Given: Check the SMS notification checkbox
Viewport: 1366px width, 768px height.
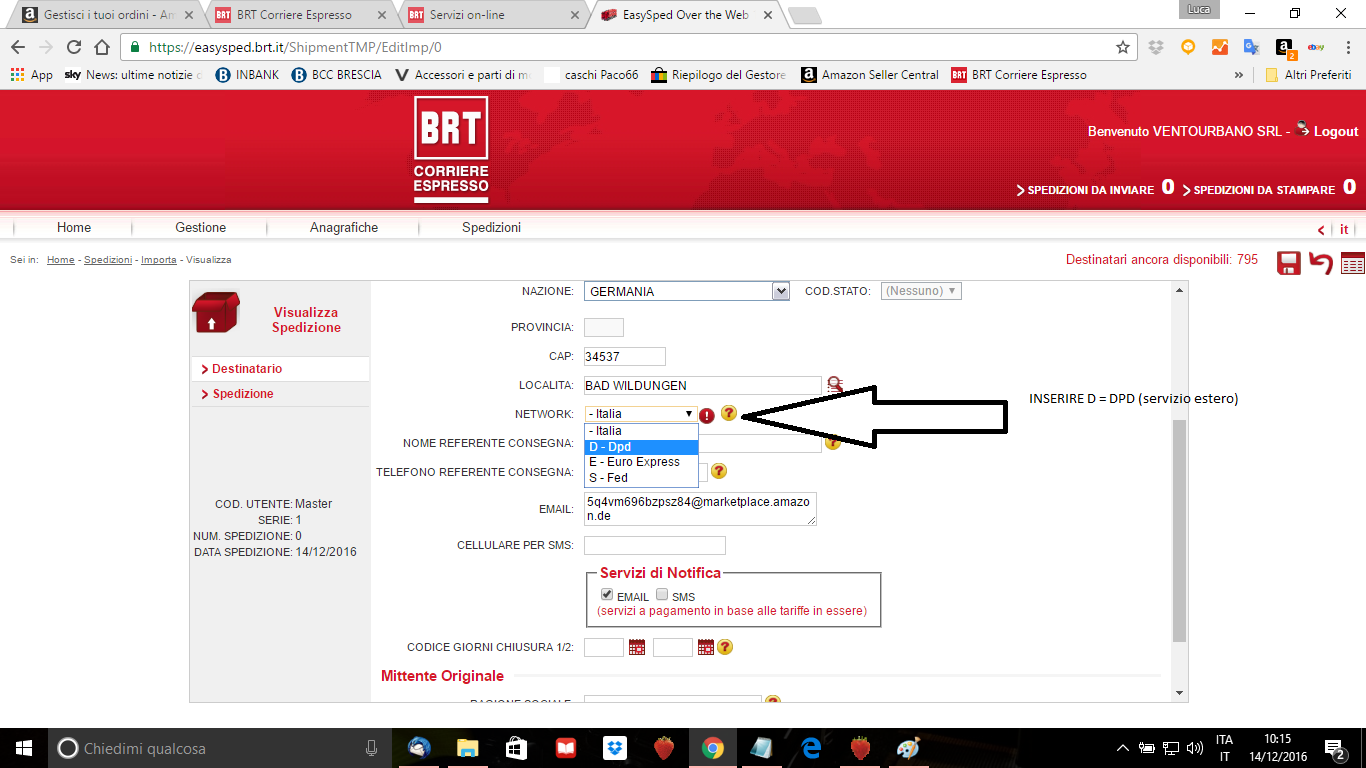Looking at the screenshot, I should (x=662, y=595).
